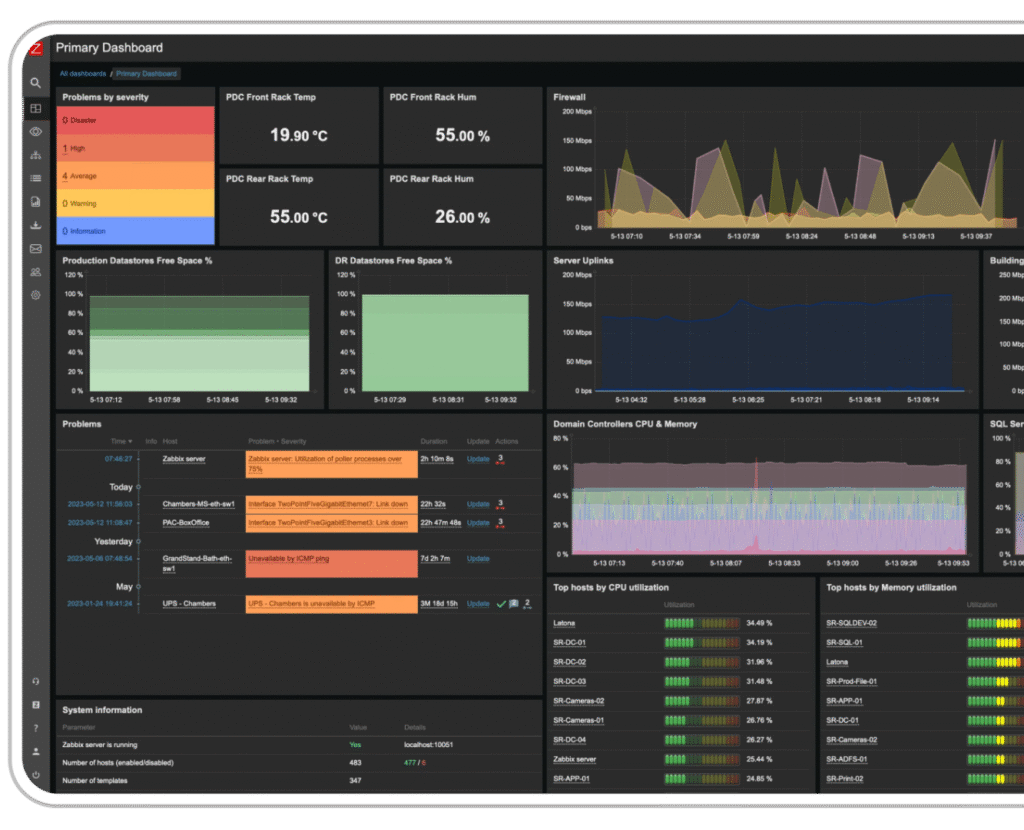Screen dimensions: 1024x830
Task: Click duration 22h 32s
Action: click(x=432, y=504)
